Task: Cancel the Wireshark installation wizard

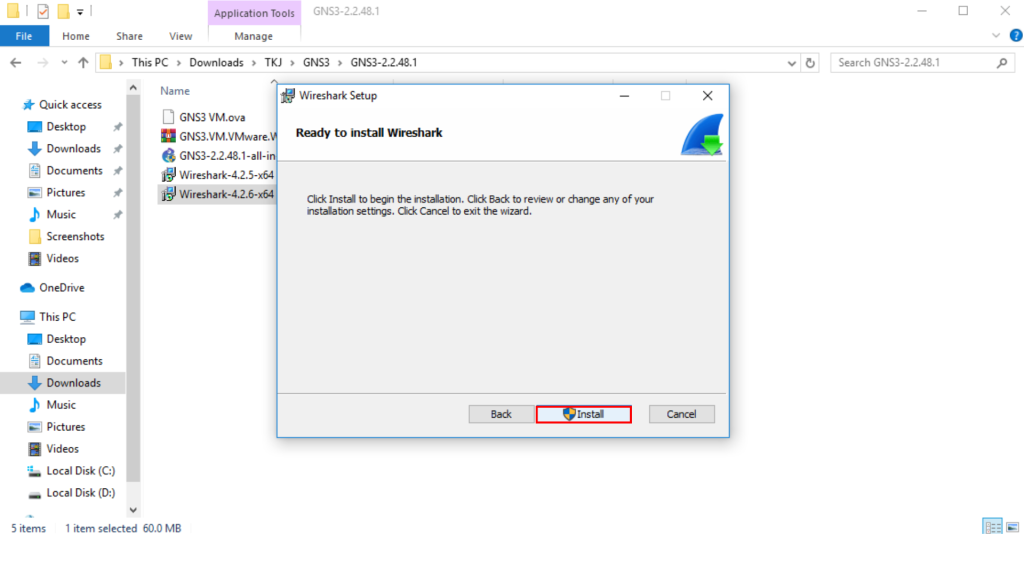Action: tap(681, 414)
